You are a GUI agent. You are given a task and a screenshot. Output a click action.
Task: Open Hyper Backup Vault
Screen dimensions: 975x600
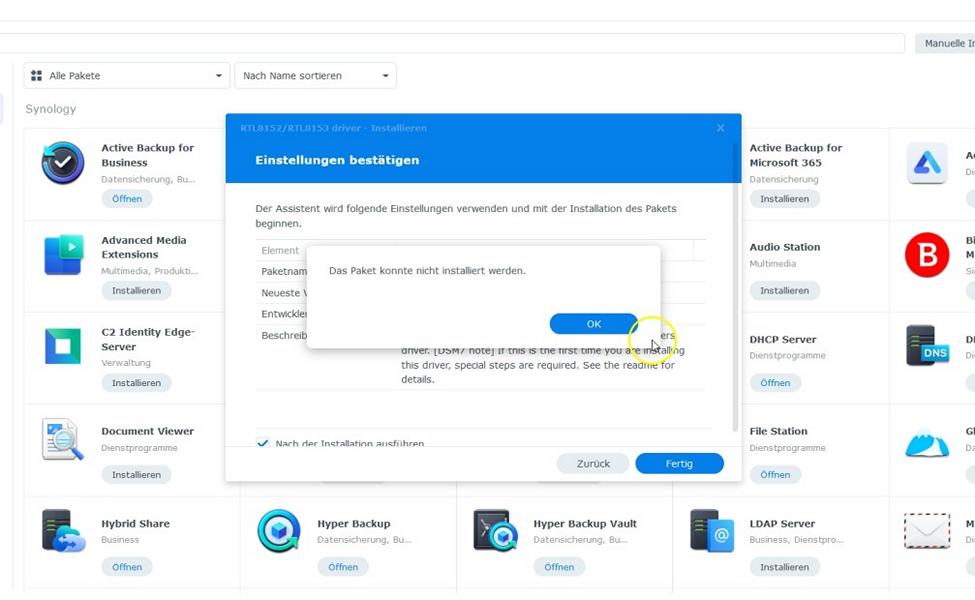(x=559, y=566)
